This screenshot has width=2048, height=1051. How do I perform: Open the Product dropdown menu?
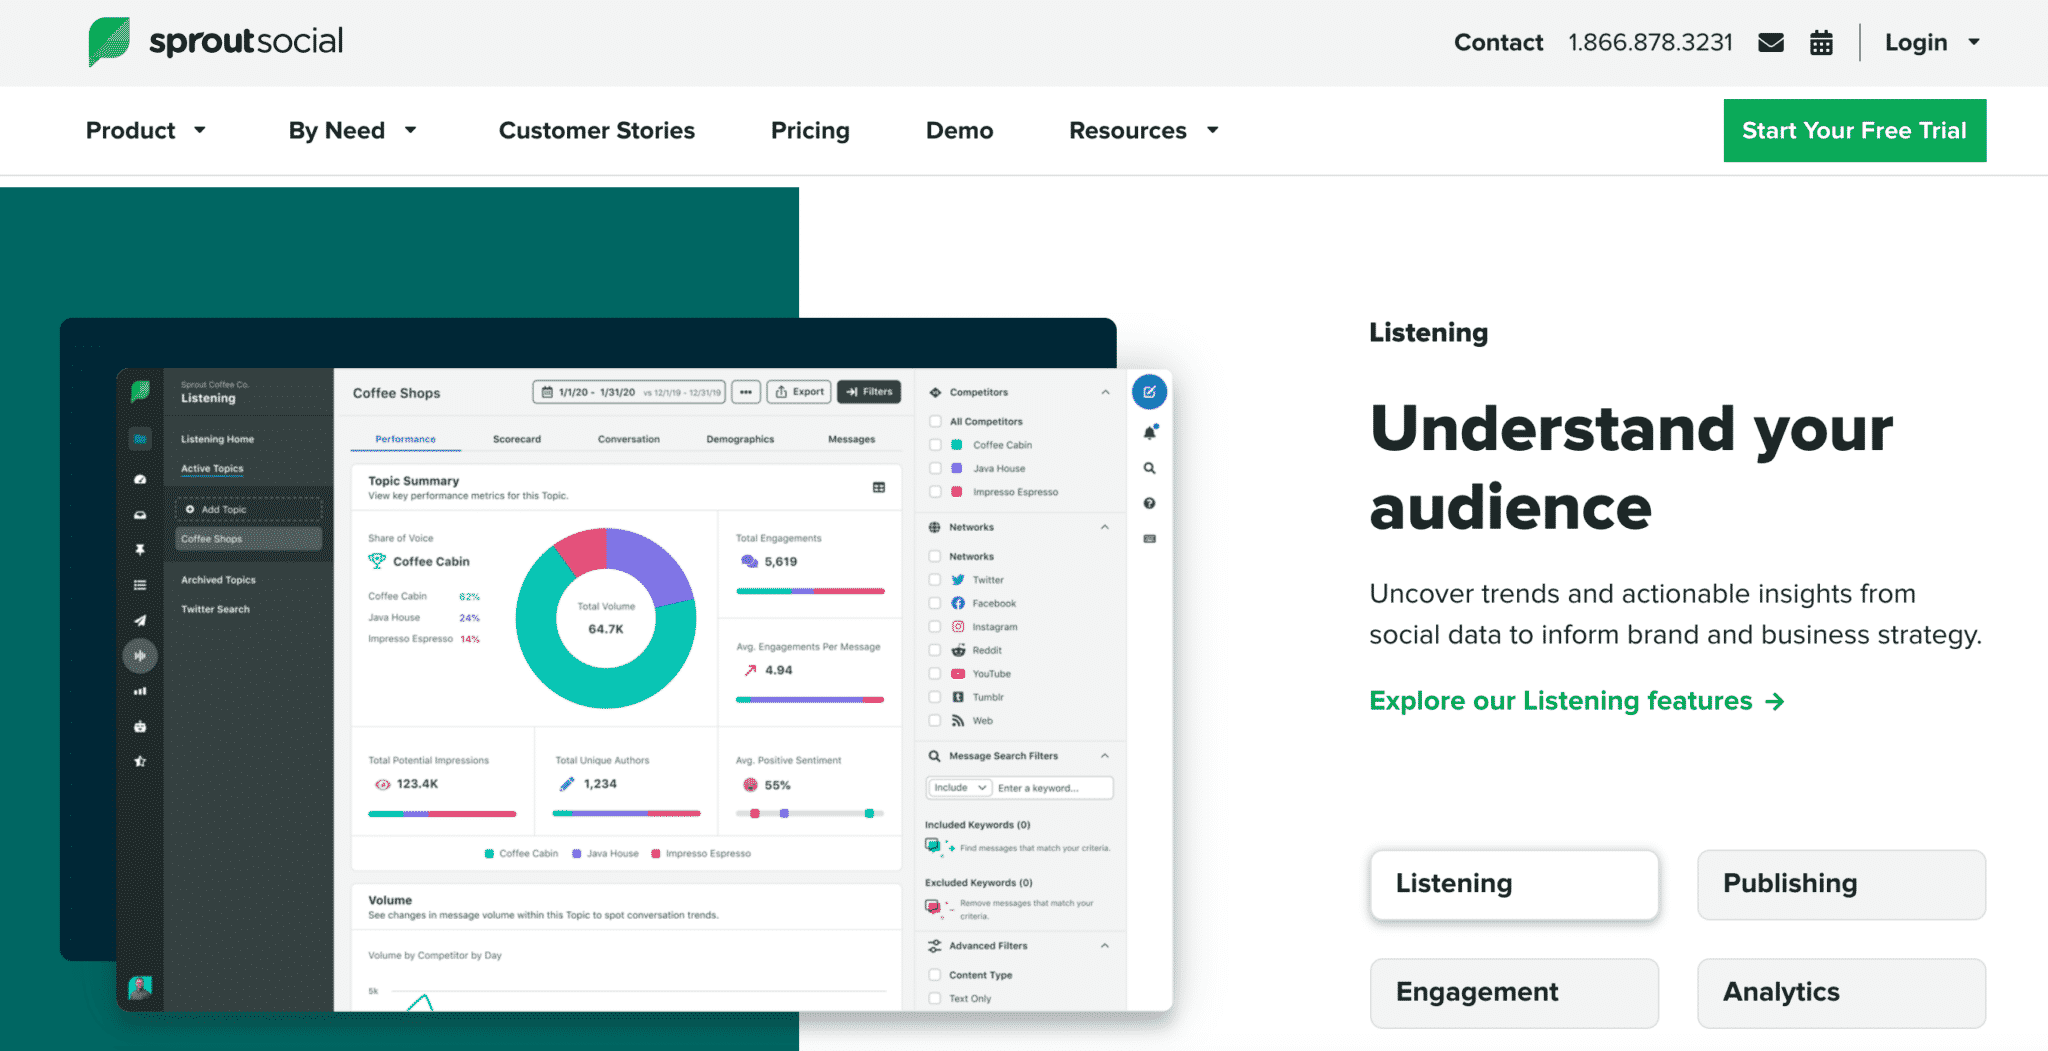pyautogui.click(x=146, y=130)
